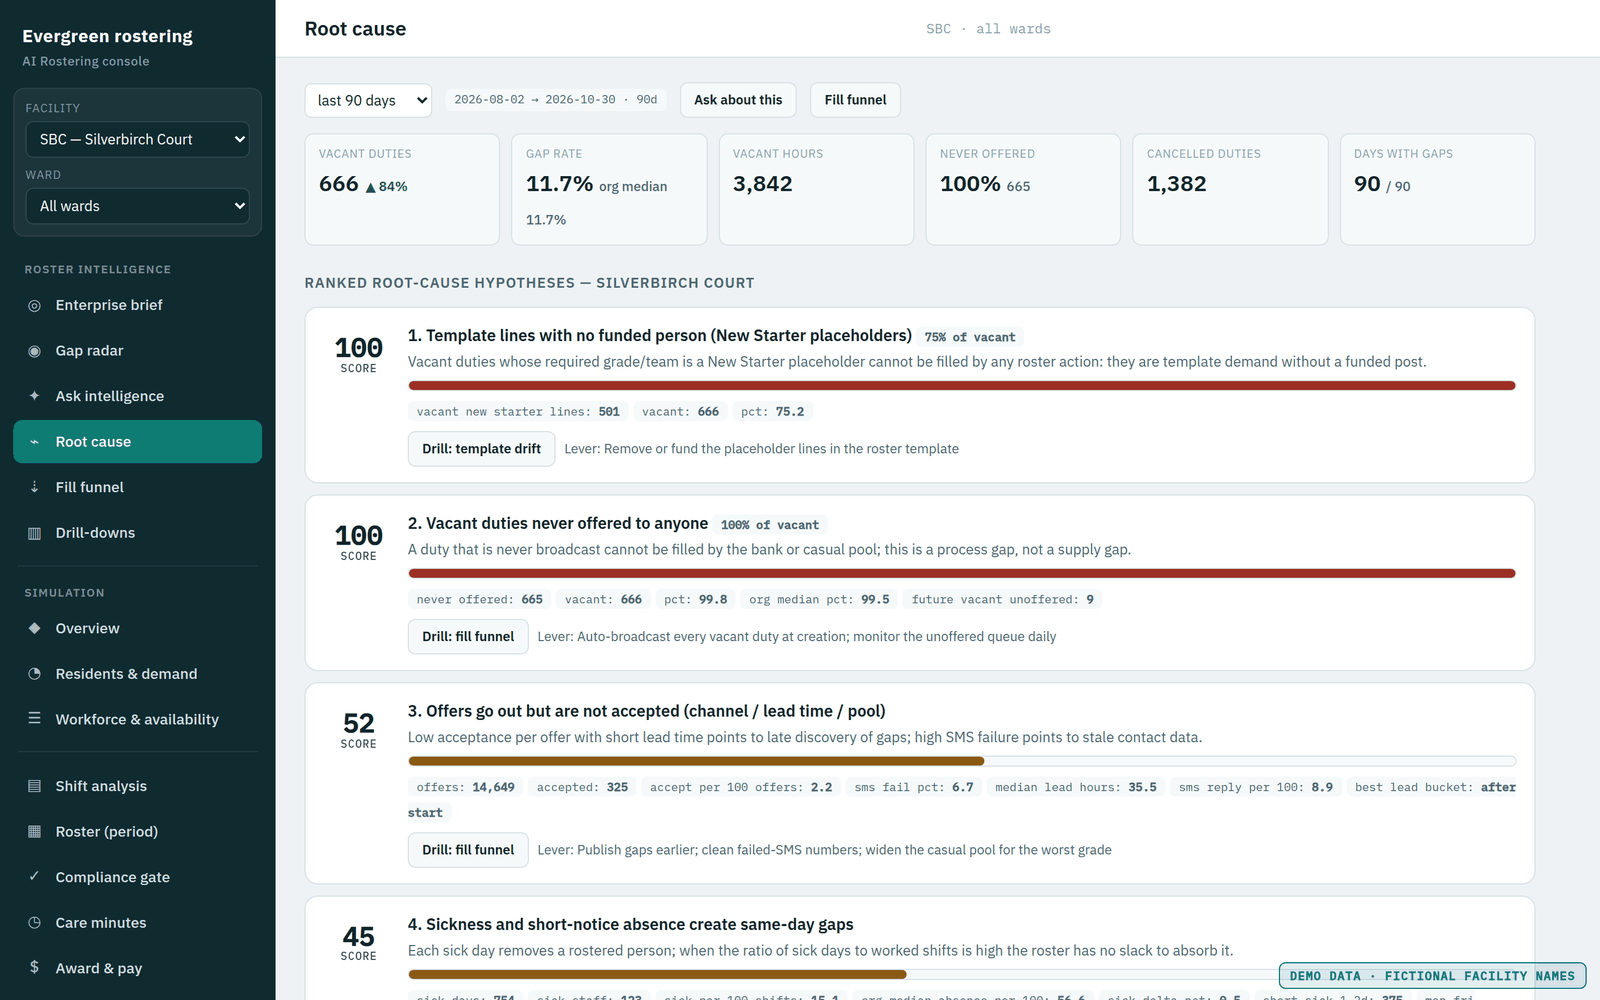
Task: Expand the All wards dropdown
Action: pos(138,206)
